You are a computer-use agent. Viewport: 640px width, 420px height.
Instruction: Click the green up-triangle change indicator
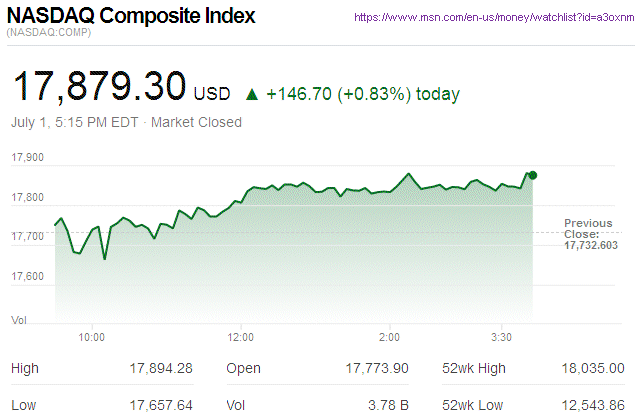click(252, 95)
